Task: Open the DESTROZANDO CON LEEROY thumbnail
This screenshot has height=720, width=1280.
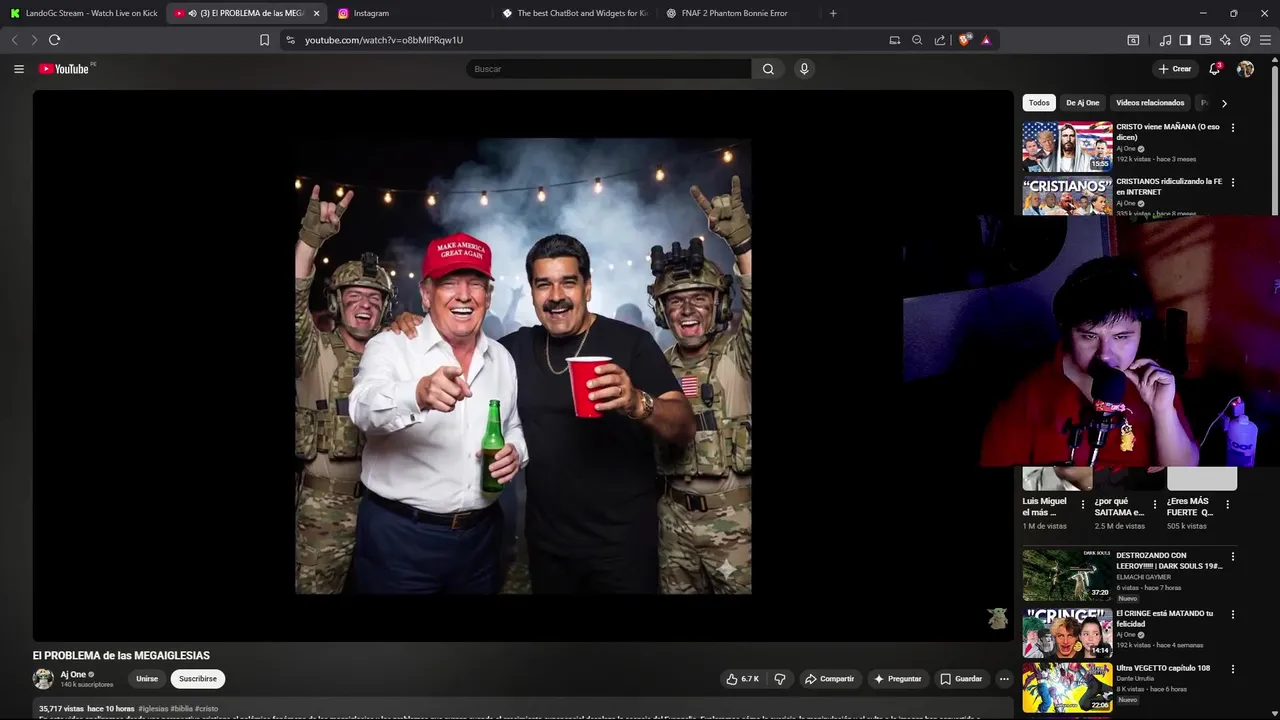Action: pos(1067,574)
